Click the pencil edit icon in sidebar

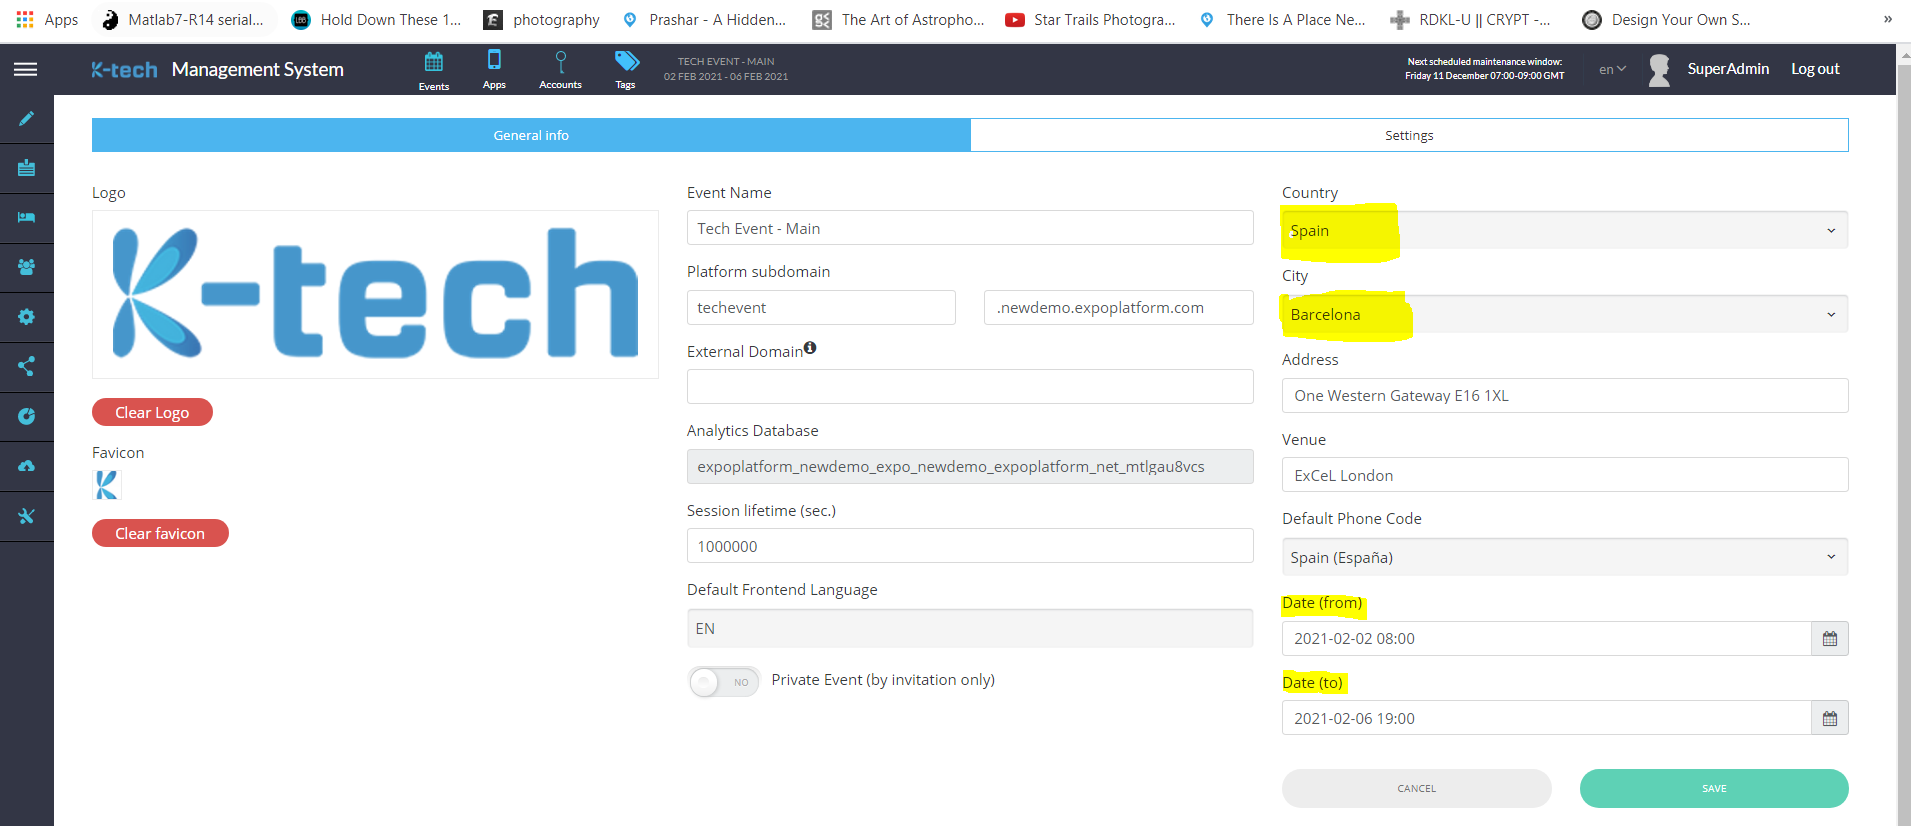point(26,119)
